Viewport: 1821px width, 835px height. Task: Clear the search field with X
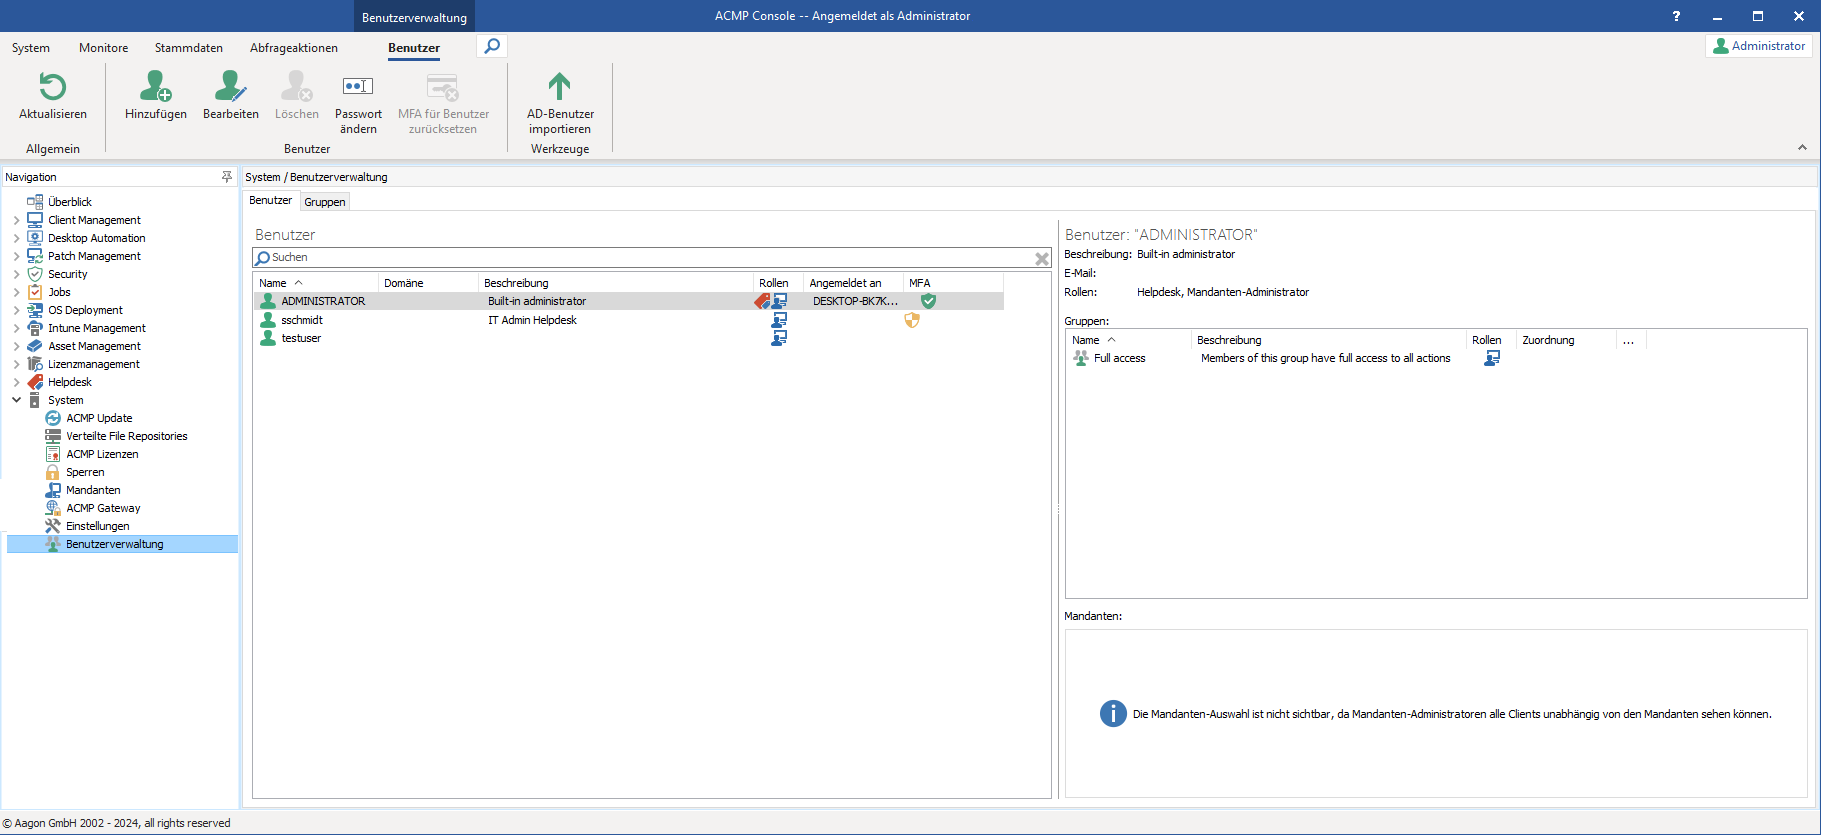(x=1041, y=259)
